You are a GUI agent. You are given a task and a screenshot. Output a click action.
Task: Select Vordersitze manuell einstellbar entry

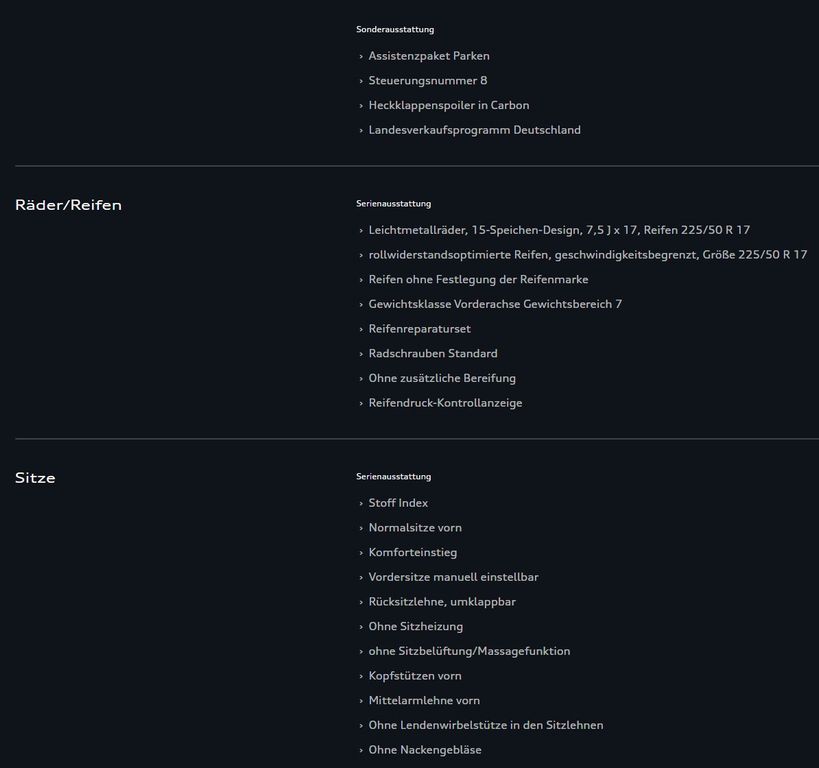pyautogui.click(x=453, y=577)
